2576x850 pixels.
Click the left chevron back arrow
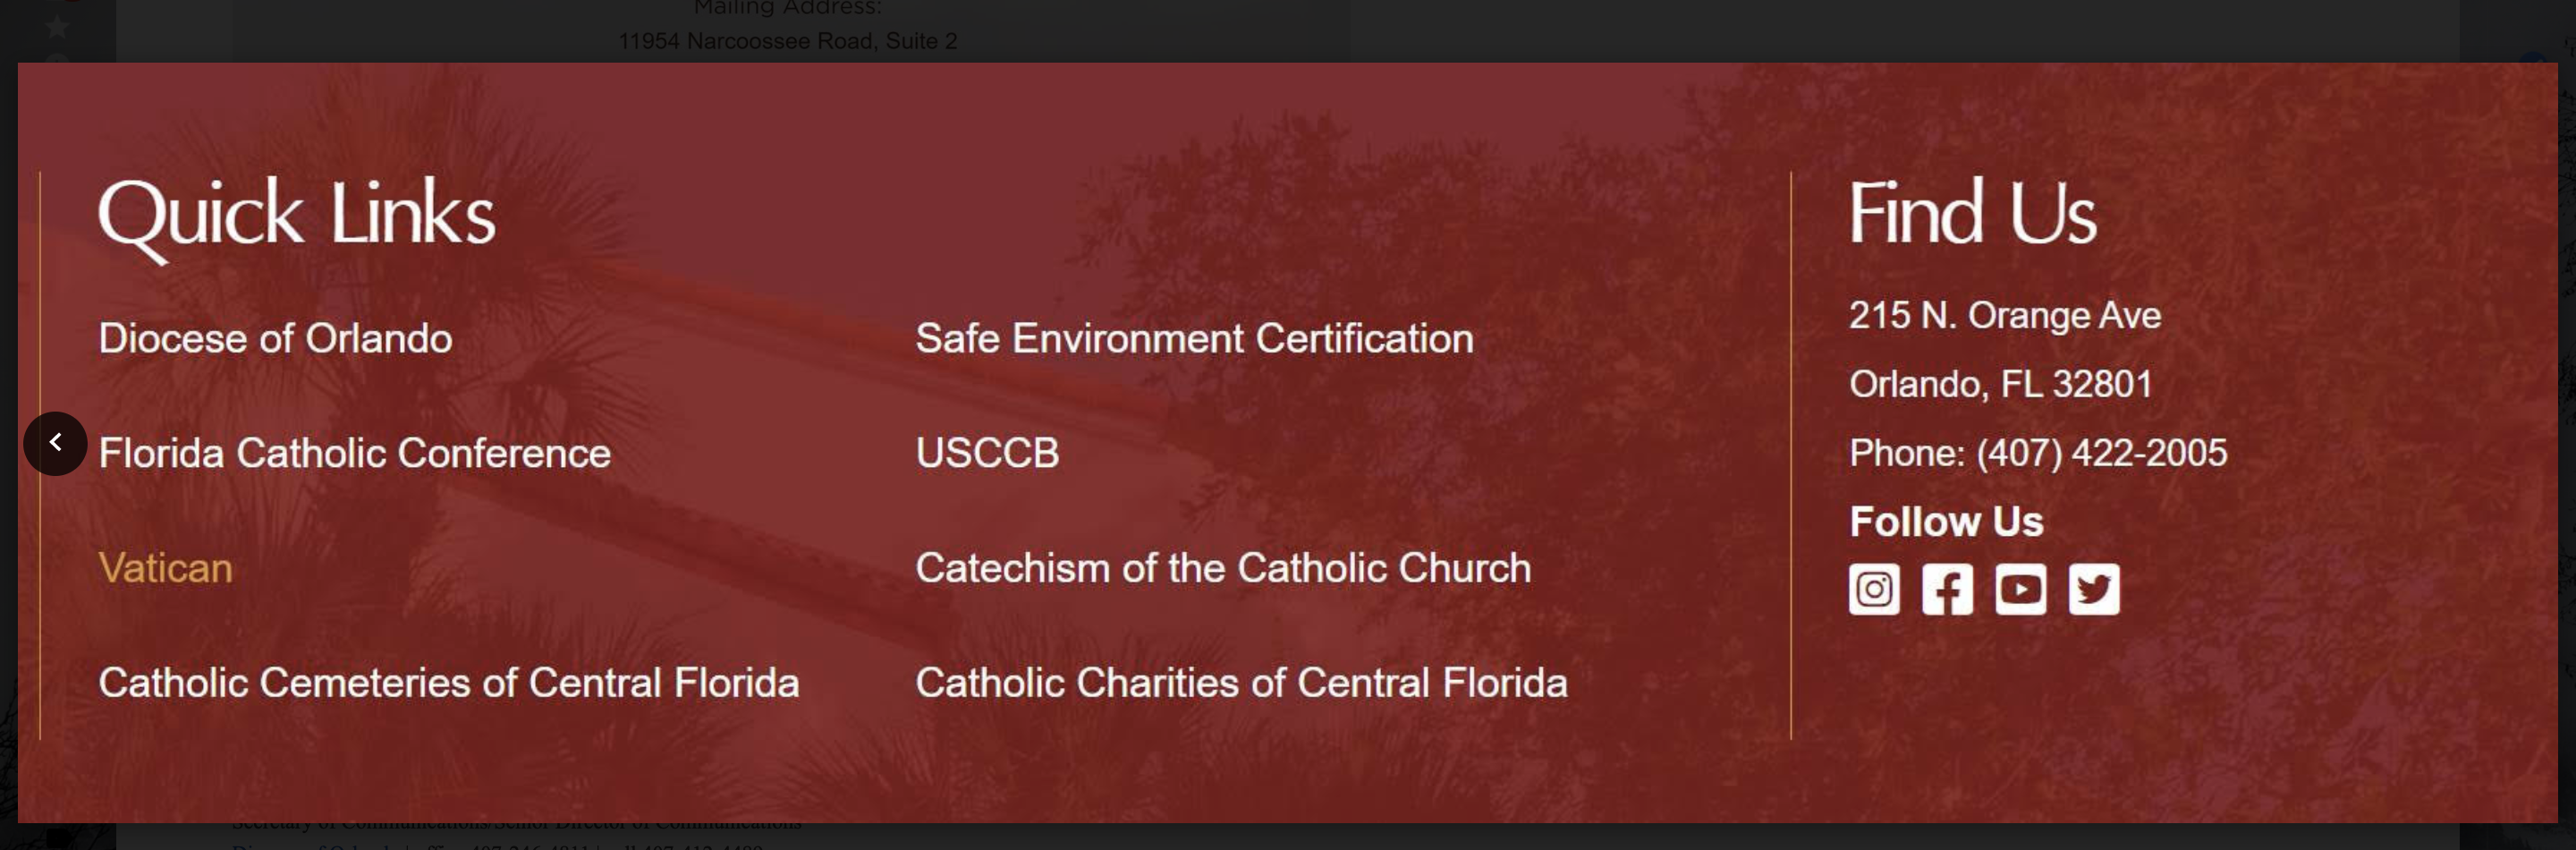coord(56,443)
